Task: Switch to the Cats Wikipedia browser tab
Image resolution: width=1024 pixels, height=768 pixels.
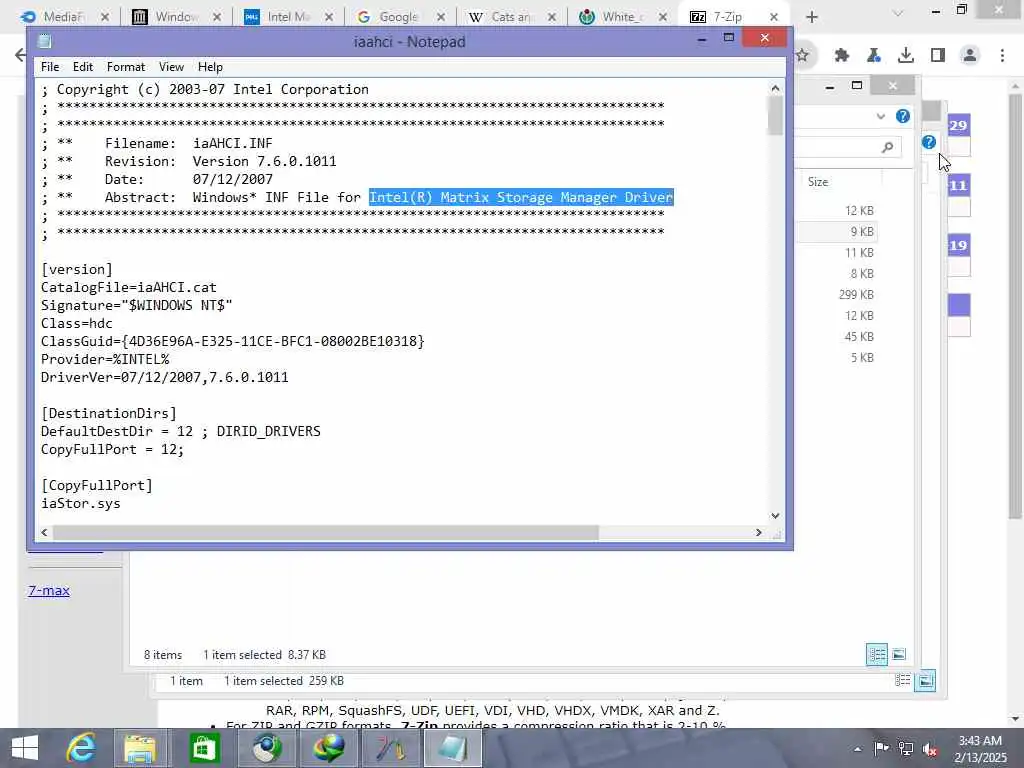Action: (509, 17)
